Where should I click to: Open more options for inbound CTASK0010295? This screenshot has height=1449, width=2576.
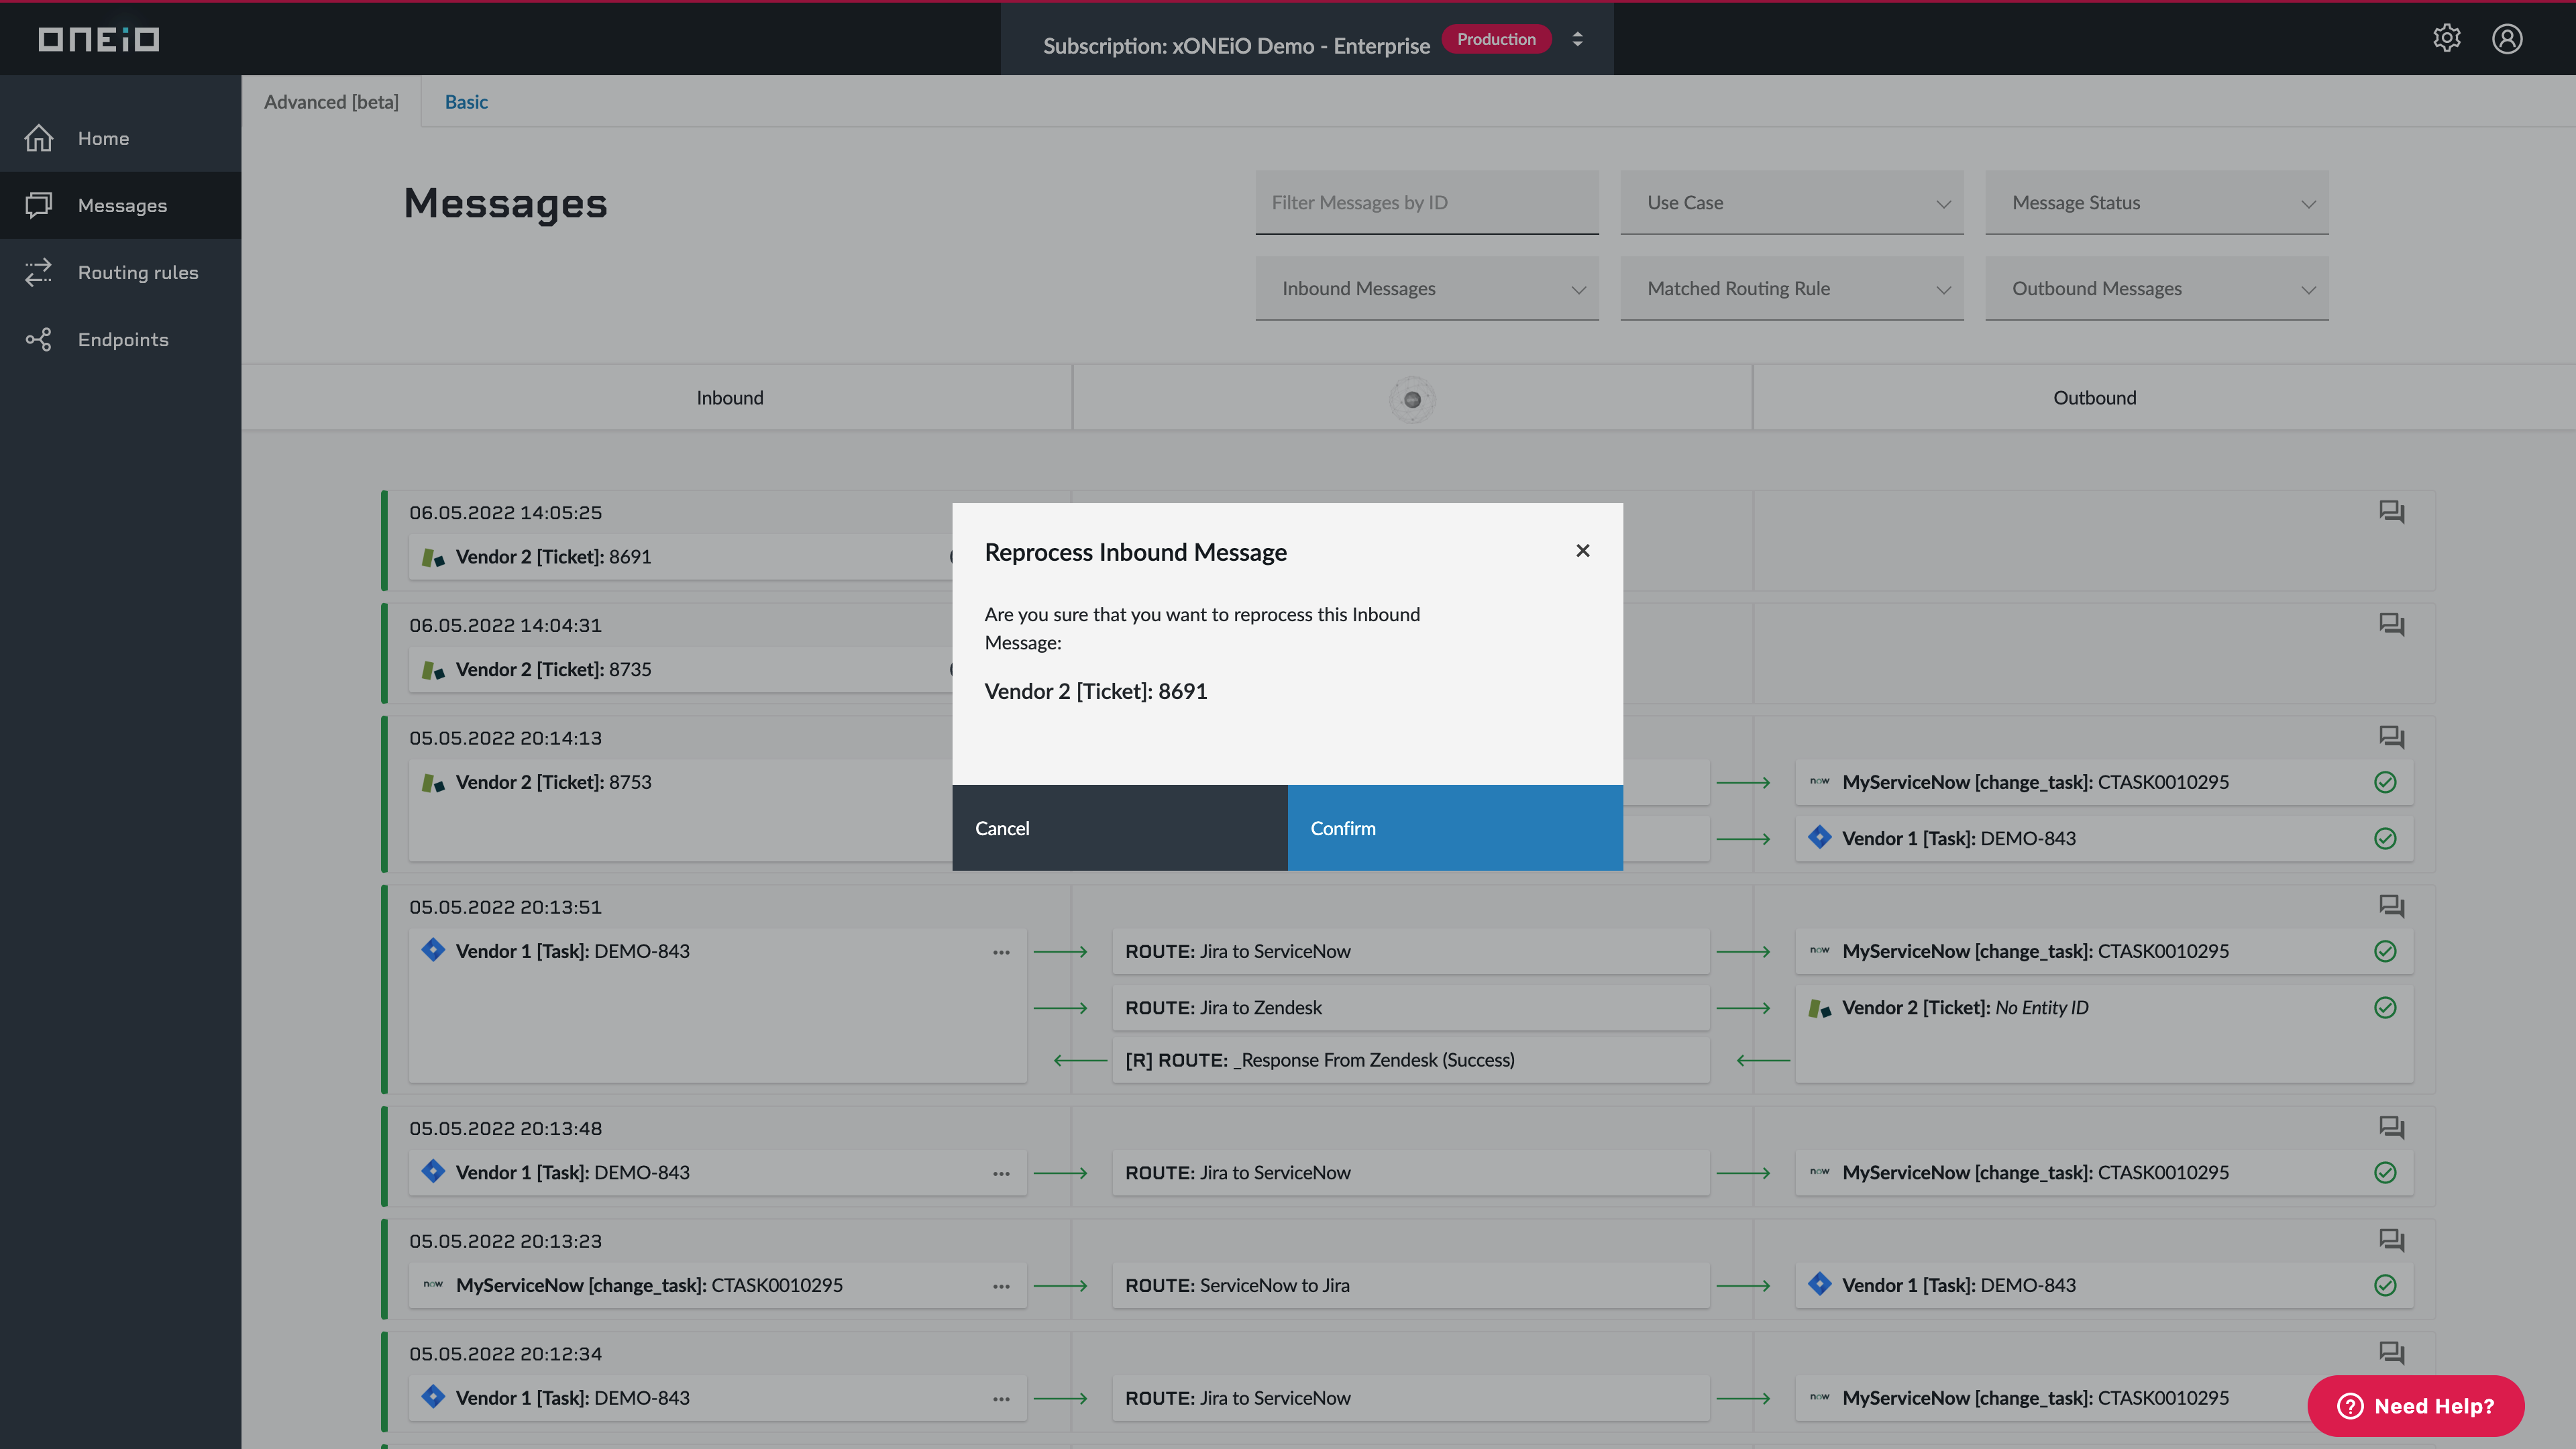[x=1001, y=1286]
